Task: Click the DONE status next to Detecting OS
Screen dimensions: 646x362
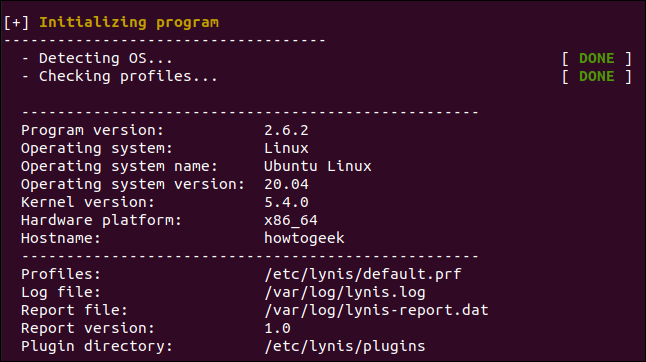Action: pyautogui.click(x=597, y=58)
